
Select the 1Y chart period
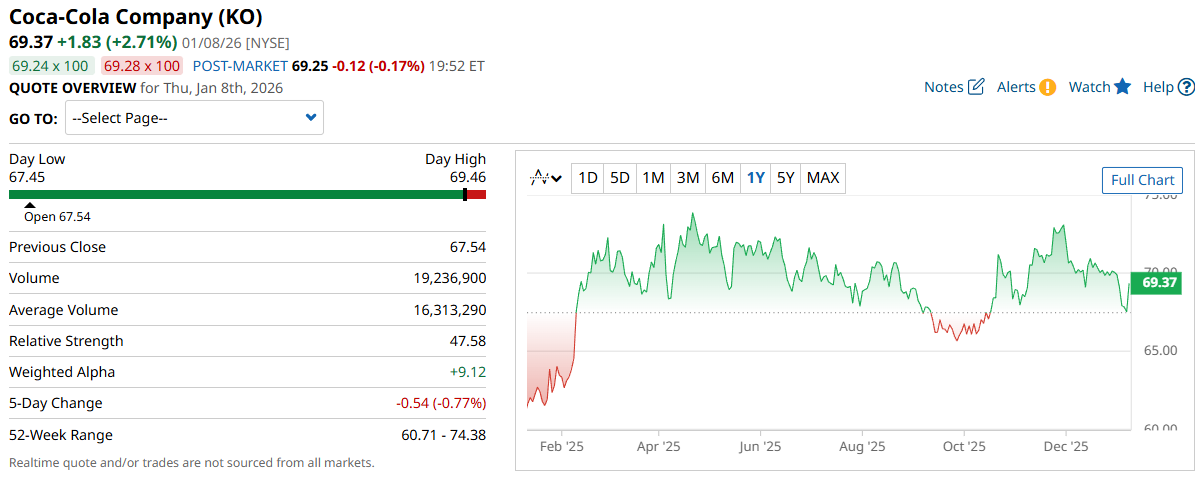pos(755,178)
